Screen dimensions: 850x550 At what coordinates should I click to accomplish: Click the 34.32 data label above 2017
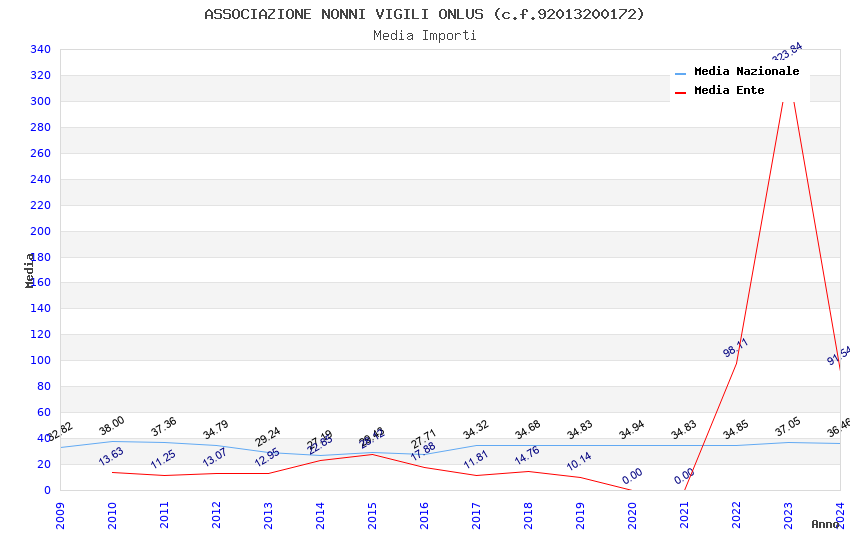pyautogui.click(x=476, y=430)
